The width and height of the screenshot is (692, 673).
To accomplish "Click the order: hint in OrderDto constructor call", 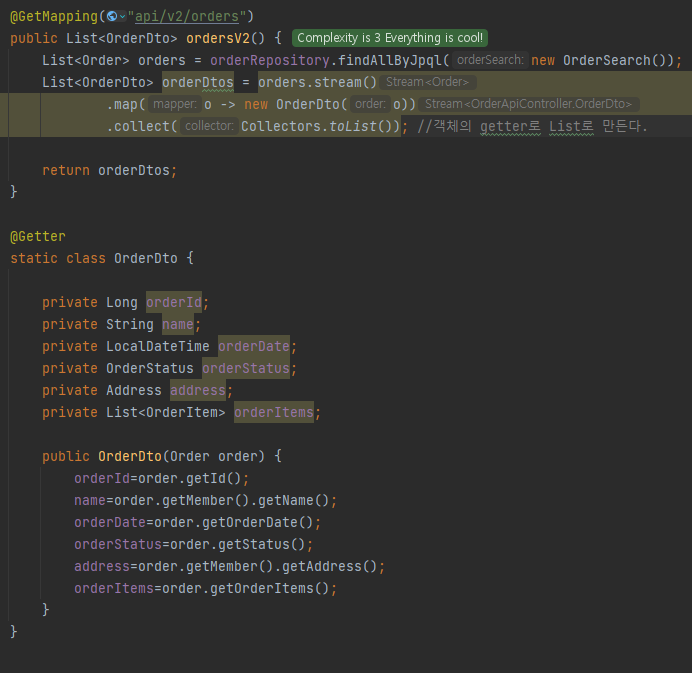I will 370,104.
